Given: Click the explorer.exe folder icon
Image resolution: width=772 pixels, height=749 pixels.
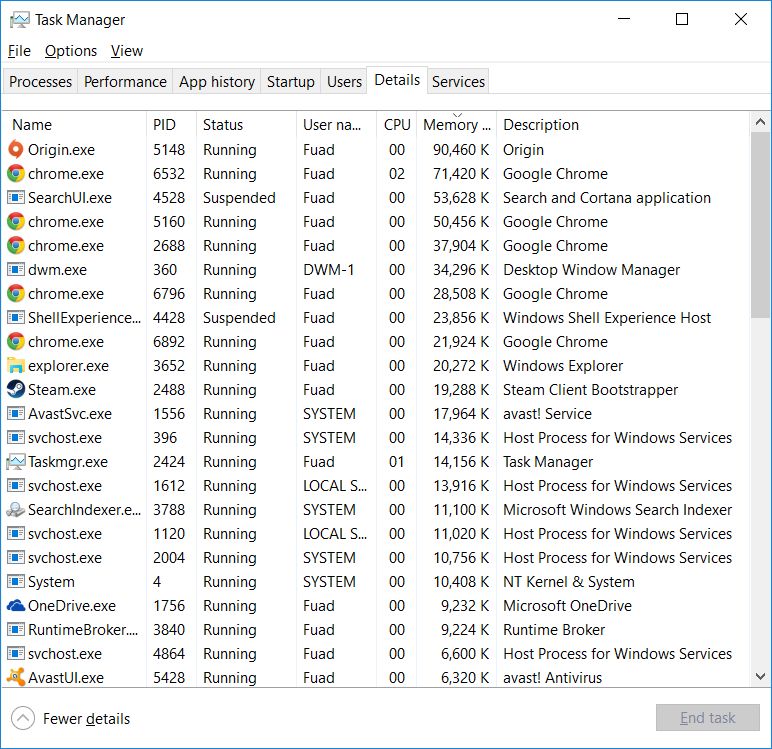Looking at the screenshot, I should [16, 366].
